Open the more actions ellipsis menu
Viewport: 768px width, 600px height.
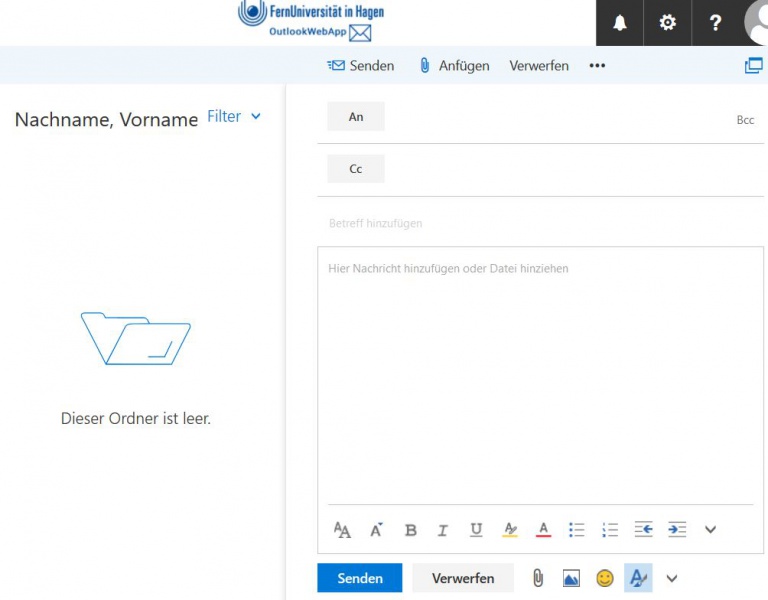(597, 66)
